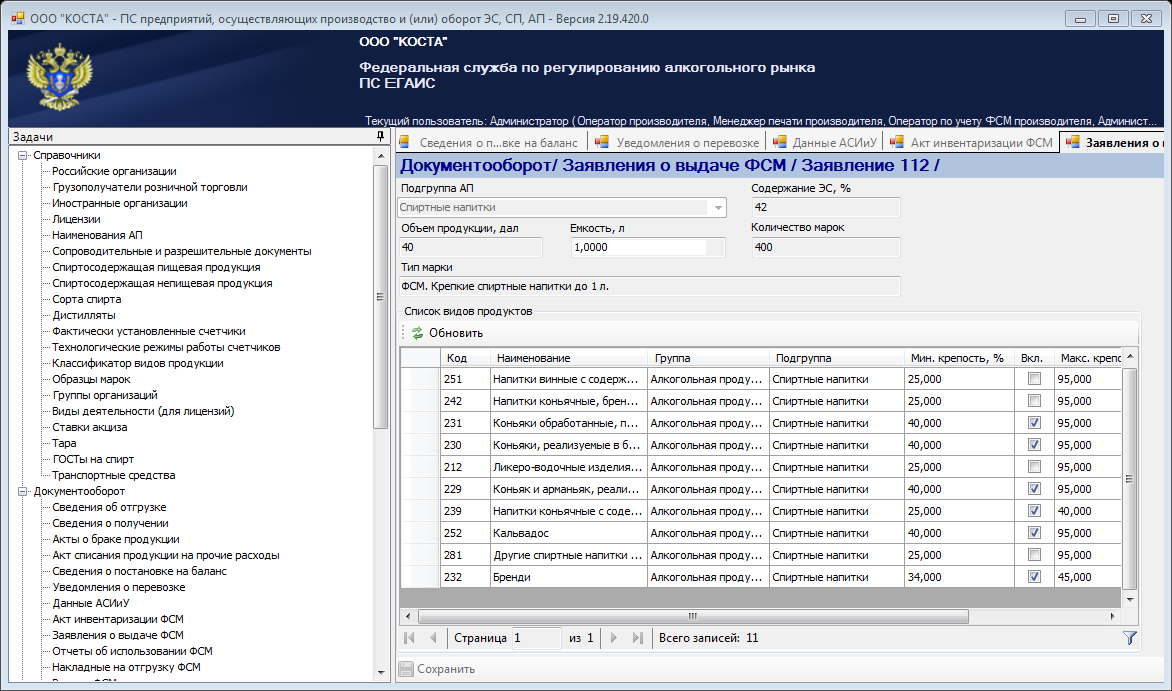Click the Обновить refresh icon
Viewport: 1172px width, 691px height.
point(418,334)
